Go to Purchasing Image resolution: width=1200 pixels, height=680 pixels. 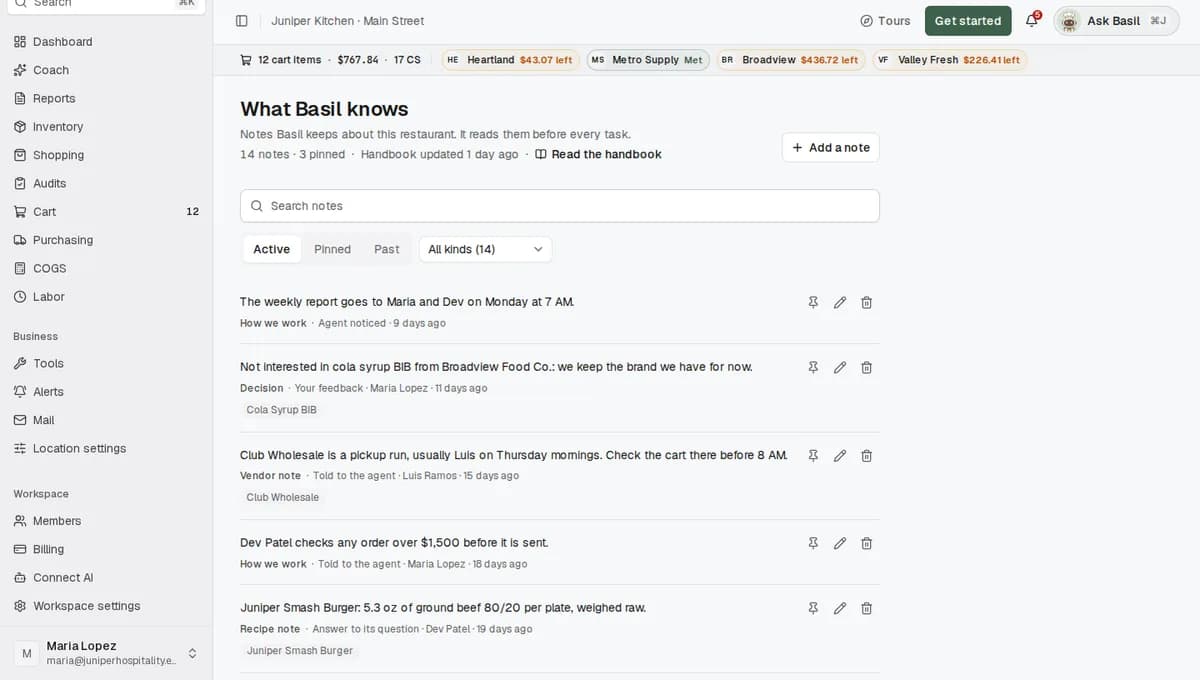click(x=106, y=240)
